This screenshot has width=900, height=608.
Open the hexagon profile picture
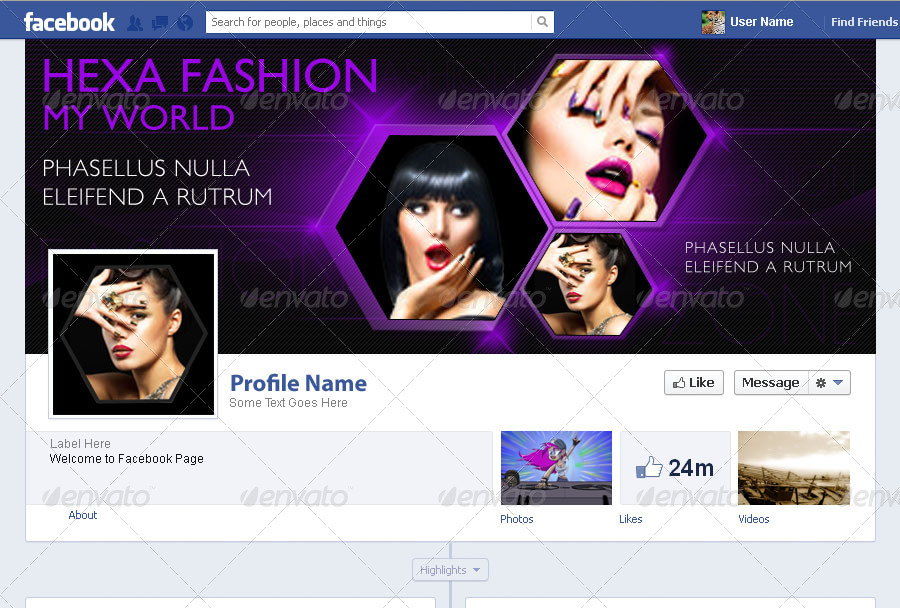pyautogui.click(x=133, y=334)
